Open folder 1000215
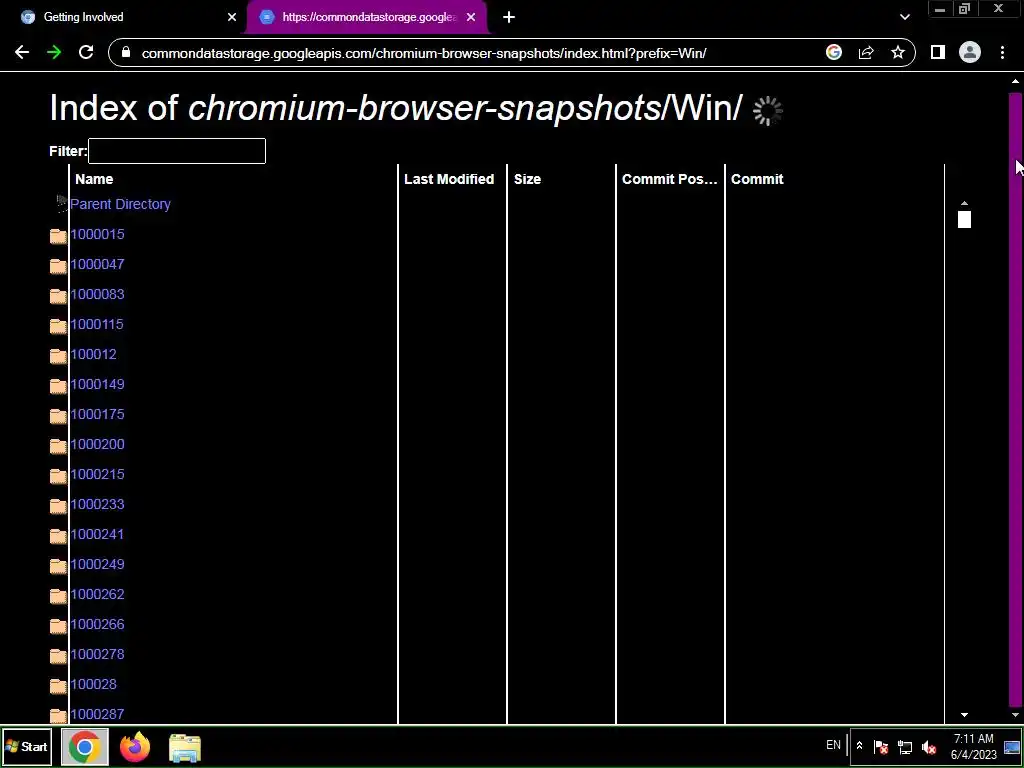 coord(97,475)
